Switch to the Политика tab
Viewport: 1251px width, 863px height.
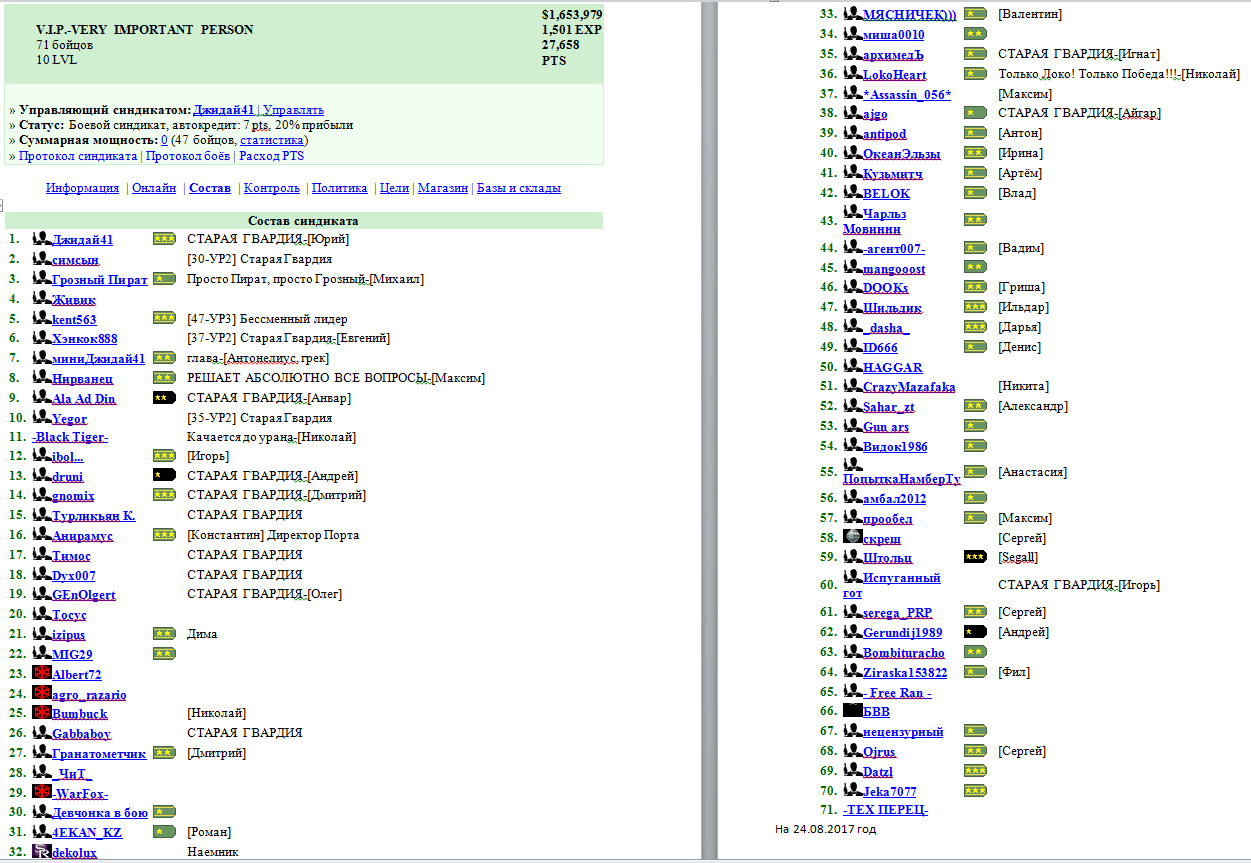pyautogui.click(x=340, y=188)
